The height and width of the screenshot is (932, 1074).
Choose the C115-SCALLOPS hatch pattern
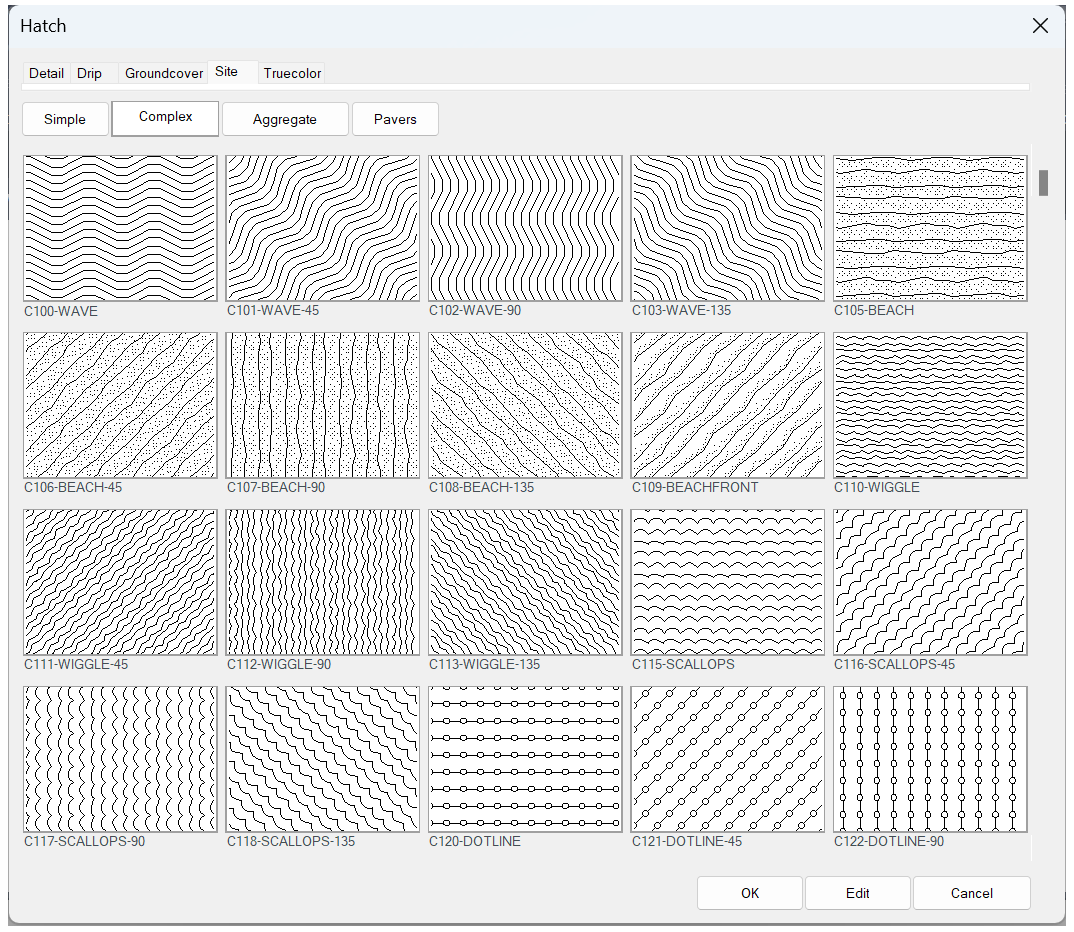[x=727, y=582]
